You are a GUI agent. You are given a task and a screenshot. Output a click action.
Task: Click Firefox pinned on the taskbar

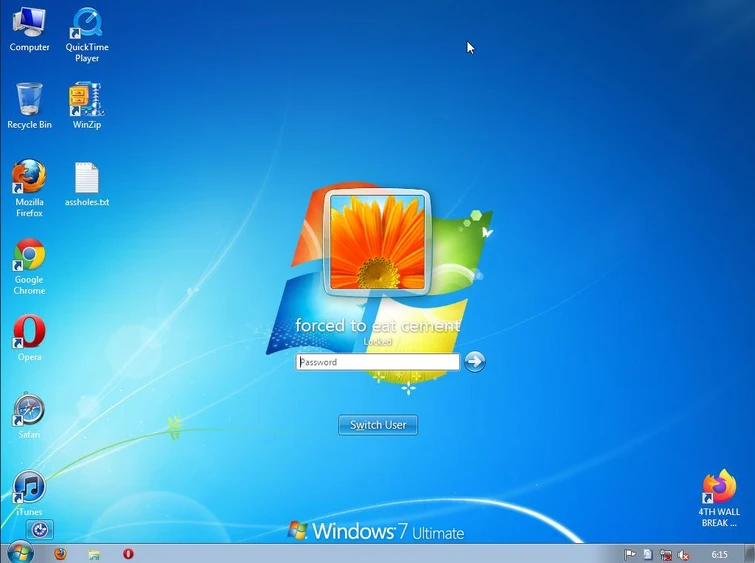pos(60,554)
